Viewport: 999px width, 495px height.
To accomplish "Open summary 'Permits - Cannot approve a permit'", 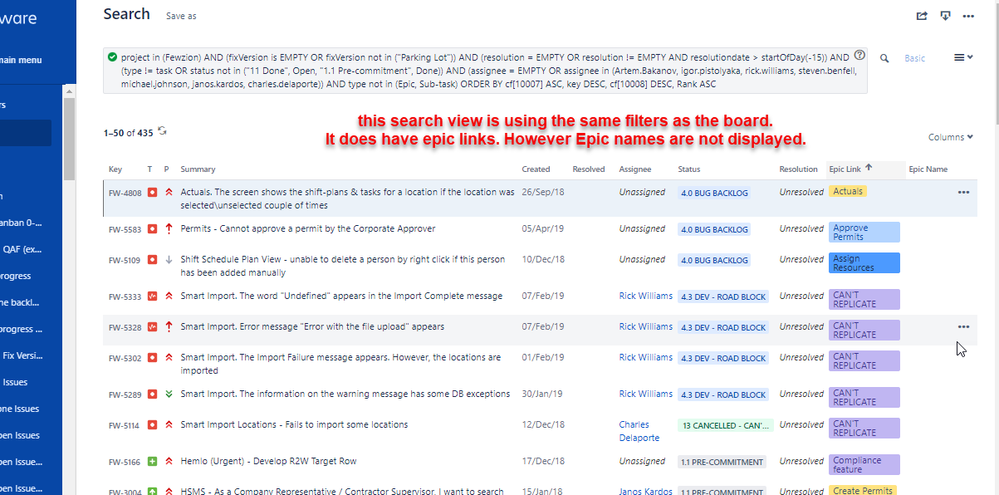I will (x=308, y=228).
